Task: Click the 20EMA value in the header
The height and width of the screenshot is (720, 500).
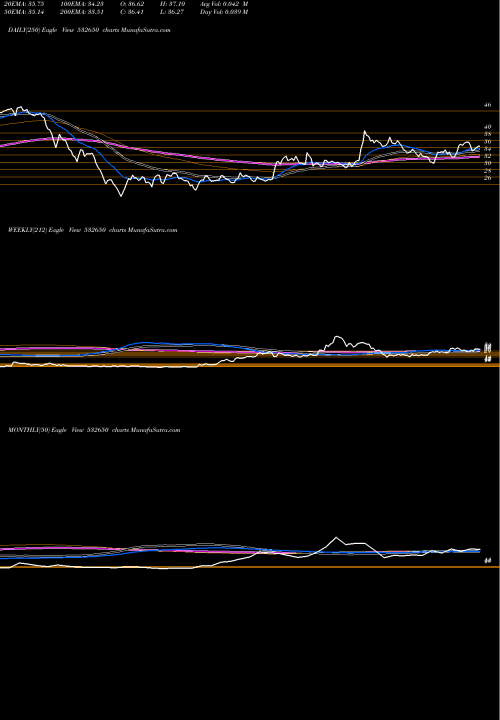Action: [x=22, y=4]
